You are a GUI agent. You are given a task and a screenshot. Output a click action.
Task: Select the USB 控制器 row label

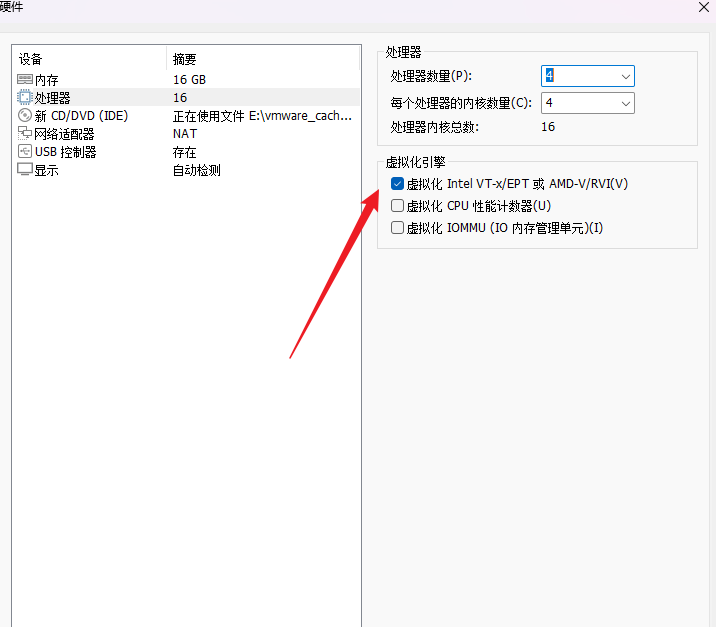pyautogui.click(x=66, y=152)
